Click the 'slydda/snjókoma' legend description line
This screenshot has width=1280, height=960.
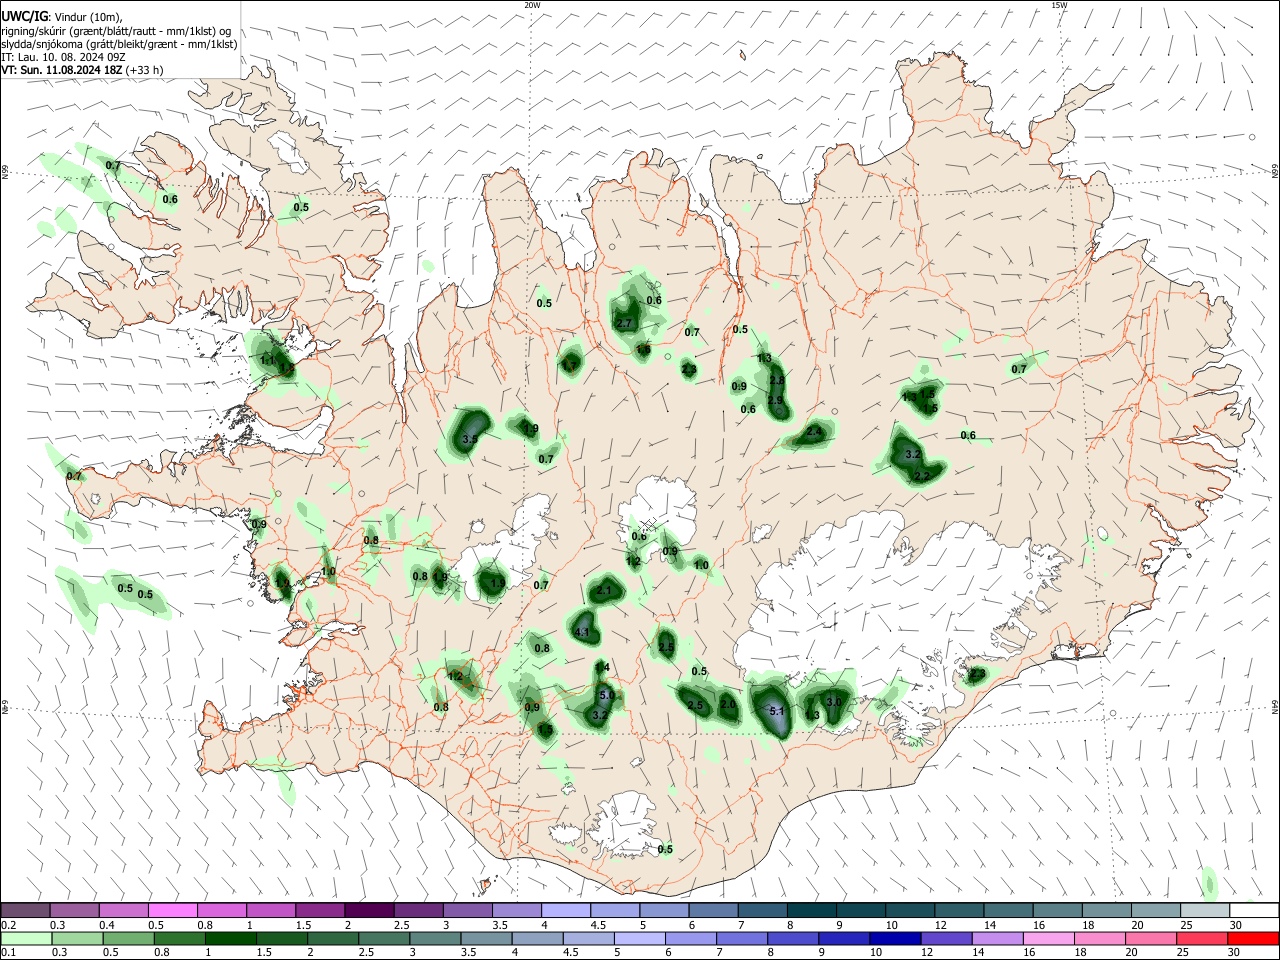click(119, 43)
